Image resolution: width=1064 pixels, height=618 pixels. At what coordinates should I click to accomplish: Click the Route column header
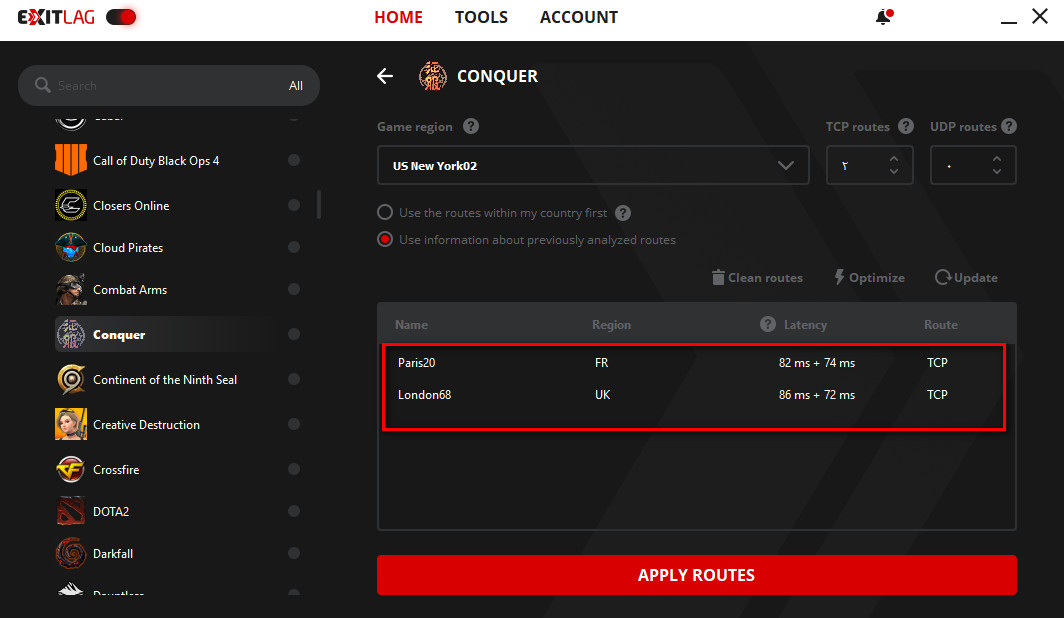940,325
